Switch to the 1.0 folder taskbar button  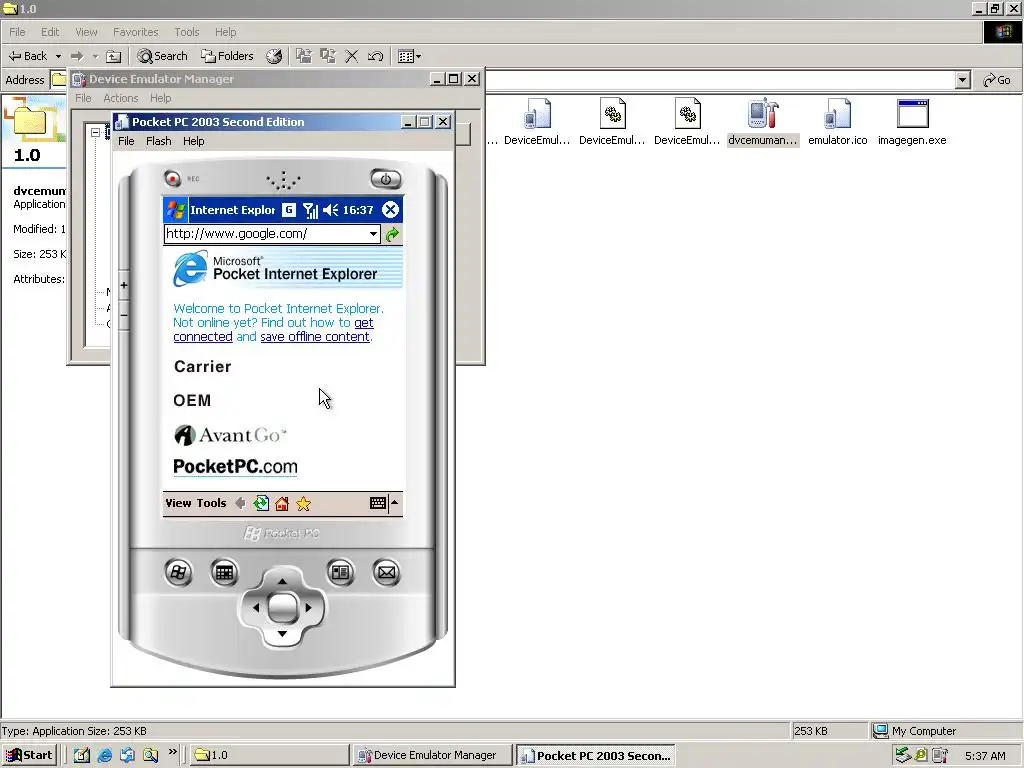(269, 755)
